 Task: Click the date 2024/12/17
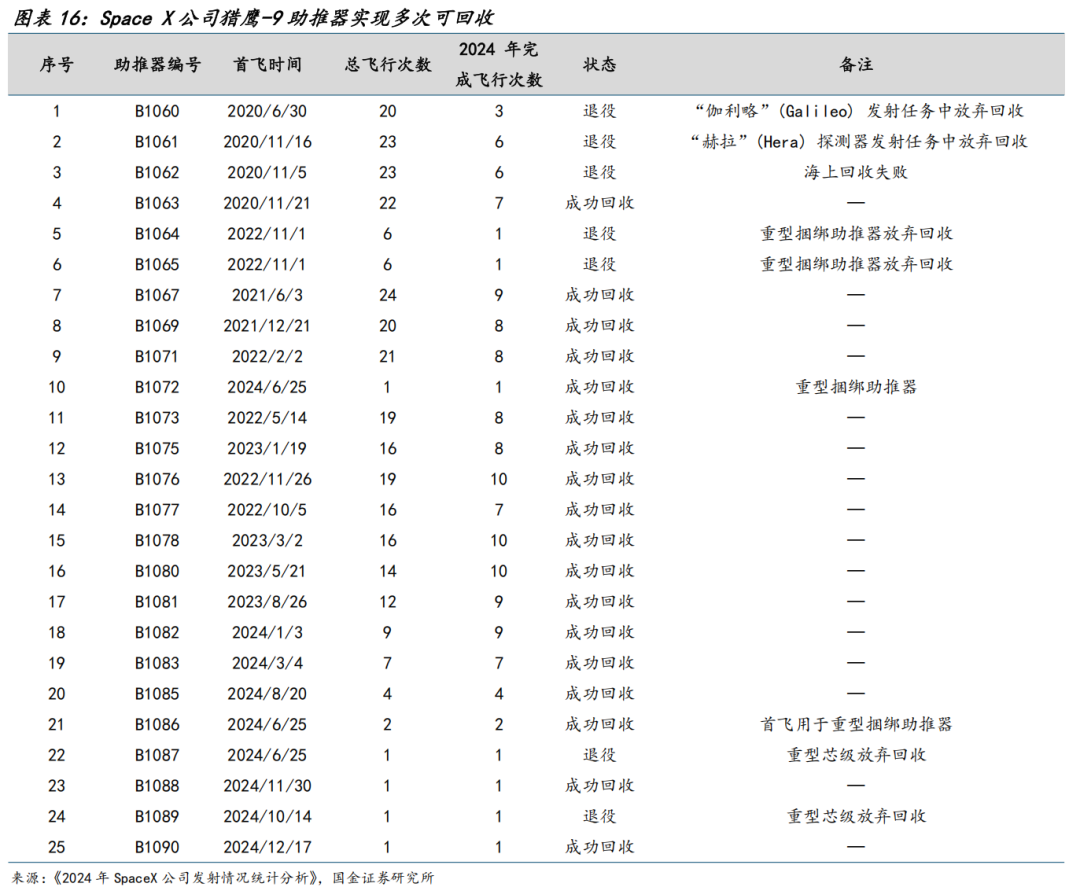coord(267,847)
